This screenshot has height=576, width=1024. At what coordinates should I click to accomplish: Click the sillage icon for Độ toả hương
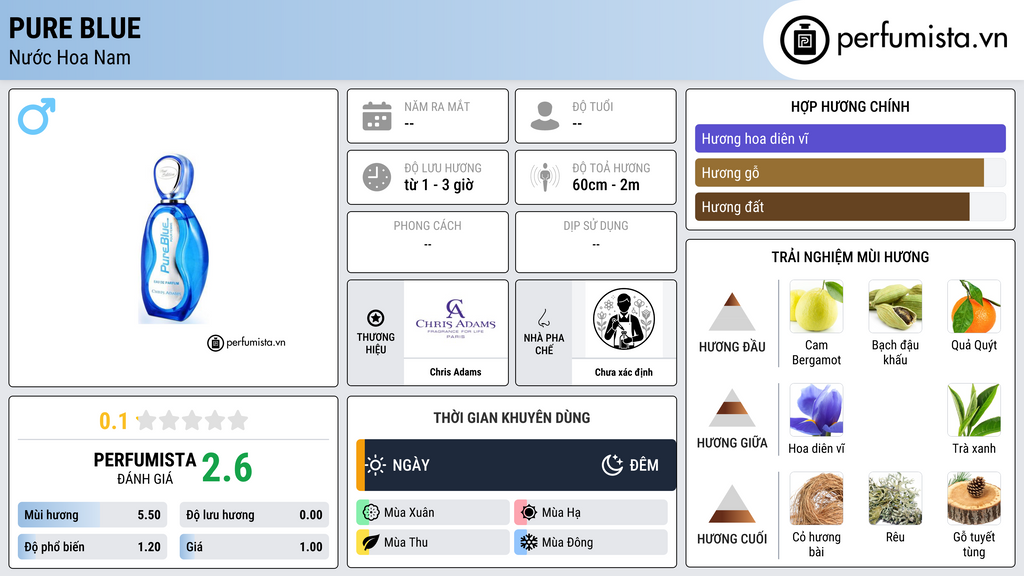tap(545, 177)
